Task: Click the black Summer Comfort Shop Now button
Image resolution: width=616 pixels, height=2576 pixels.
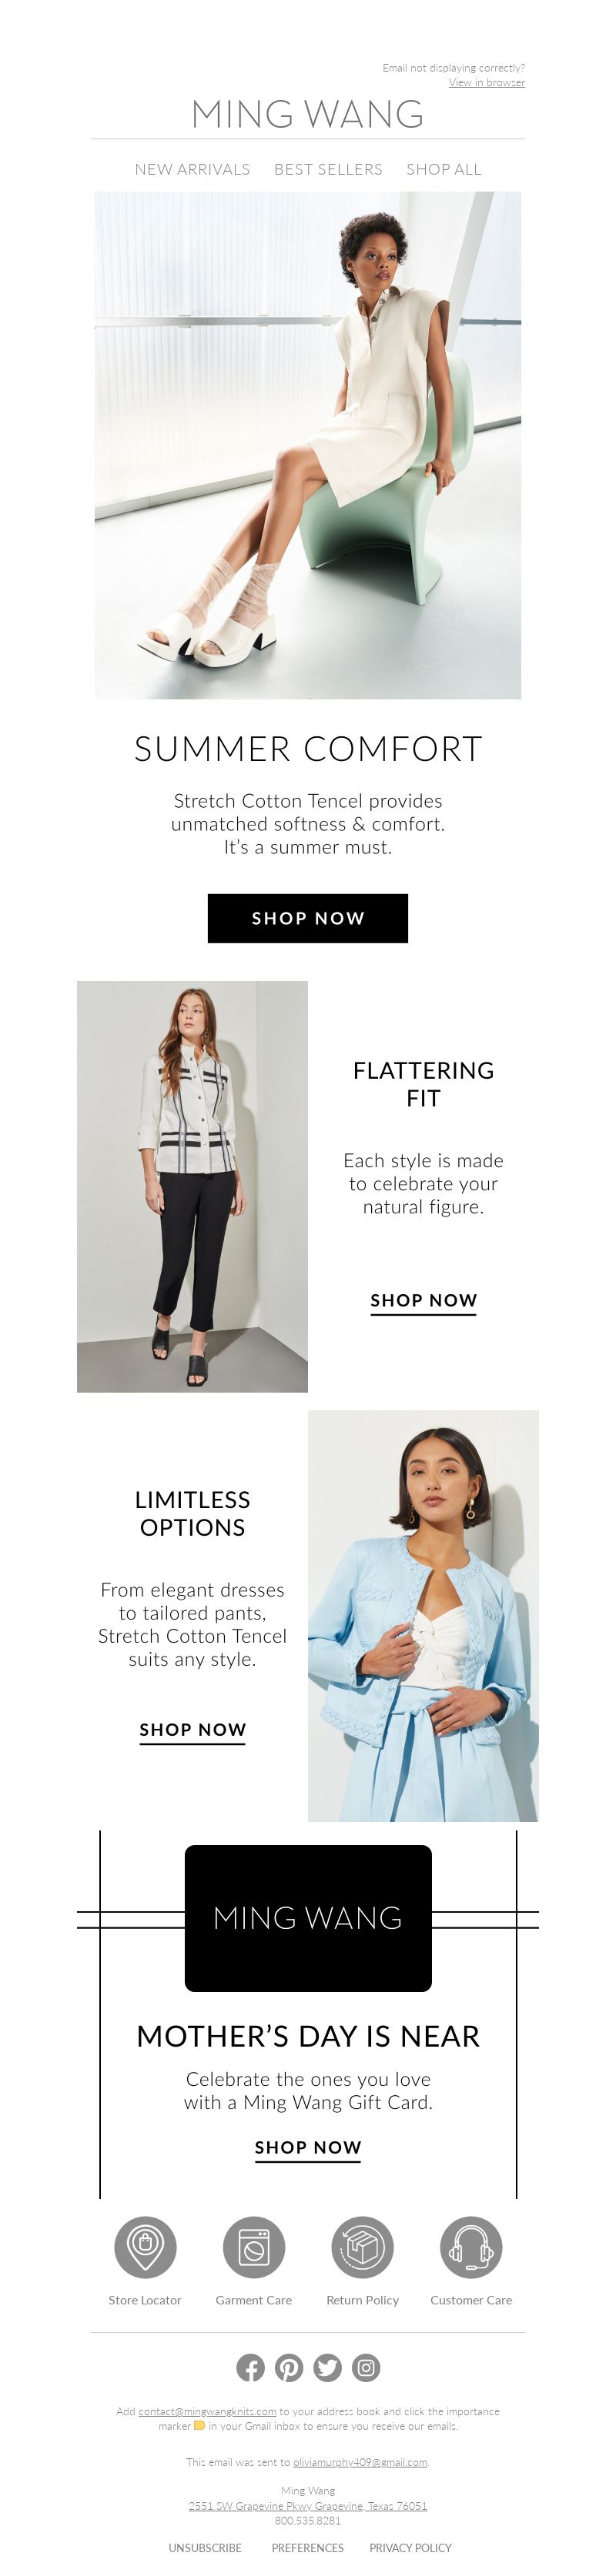Action: 308,918
